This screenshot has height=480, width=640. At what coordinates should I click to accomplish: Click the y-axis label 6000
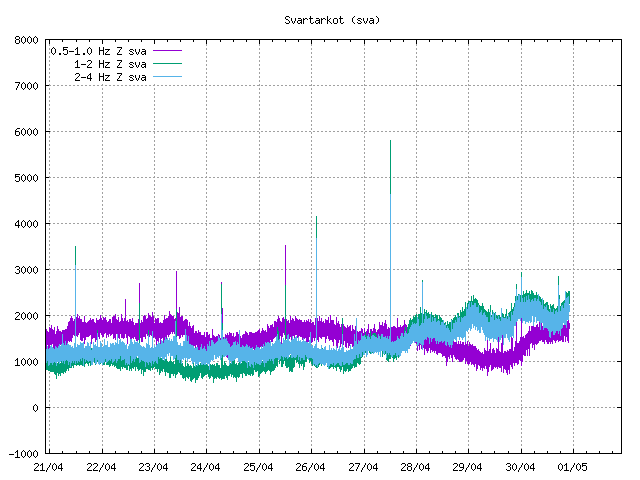26,132
